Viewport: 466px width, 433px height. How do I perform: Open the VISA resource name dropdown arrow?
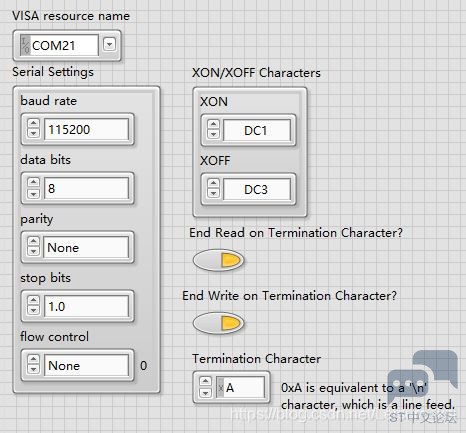coord(109,44)
